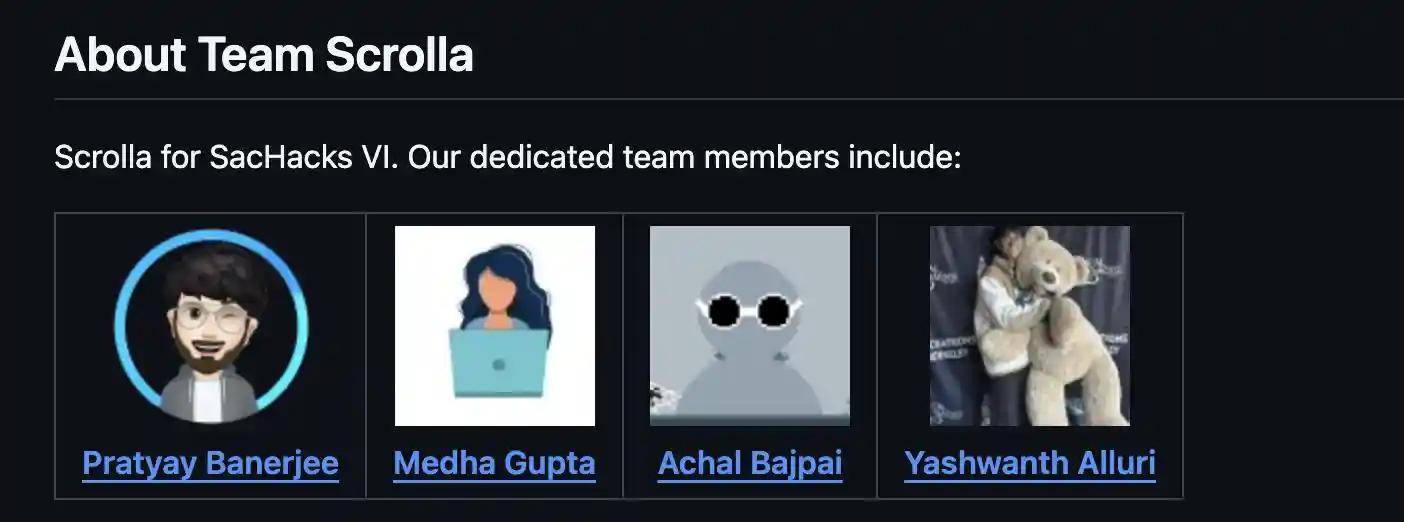
Task: Open the Achal Bajpai link
Action: (x=750, y=464)
